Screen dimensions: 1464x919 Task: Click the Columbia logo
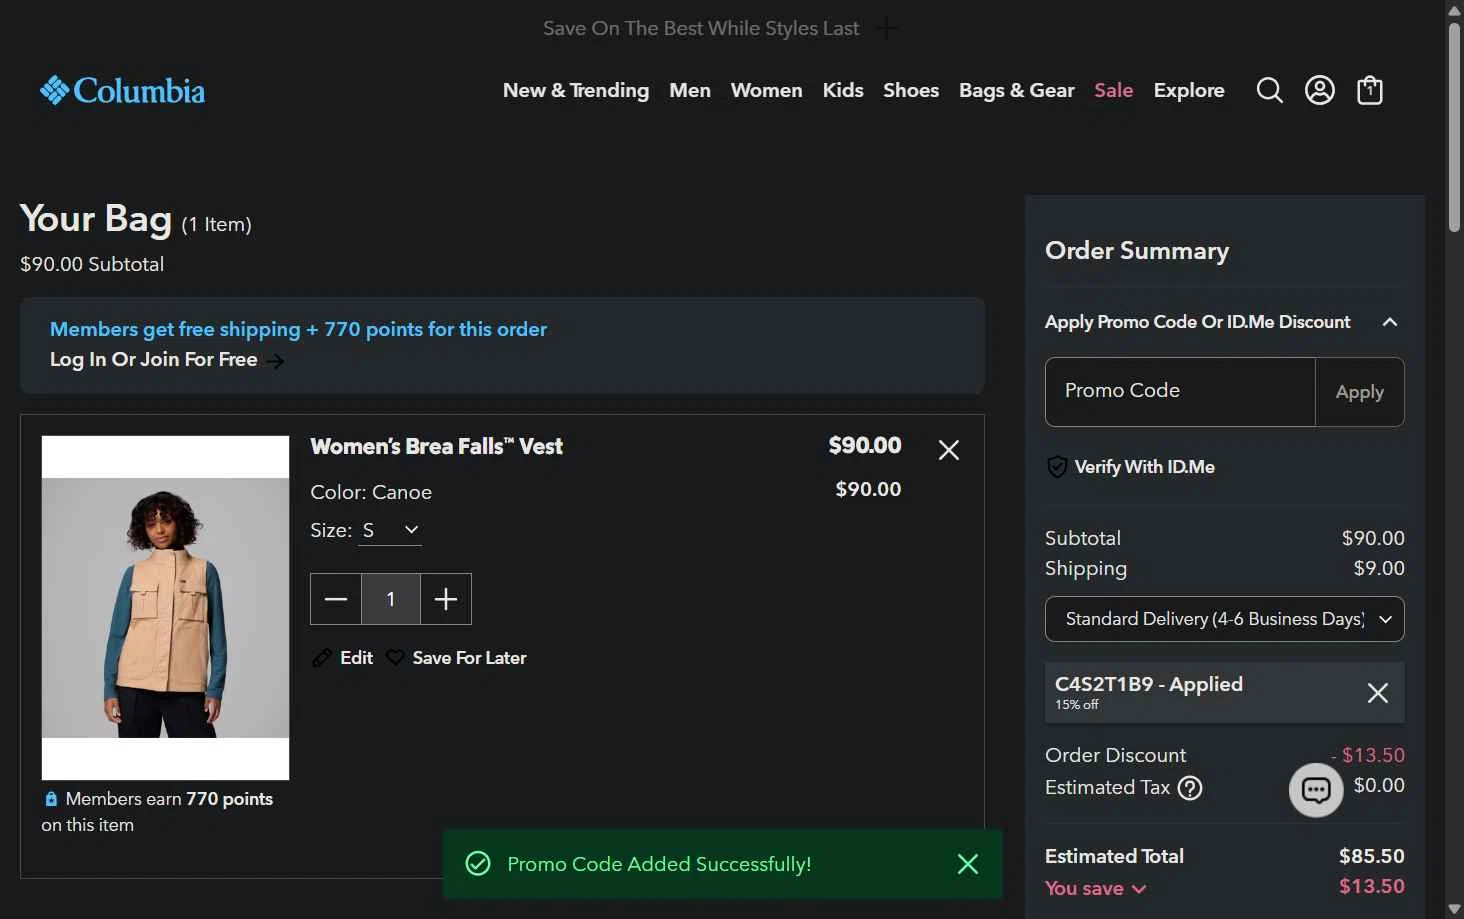coord(122,91)
